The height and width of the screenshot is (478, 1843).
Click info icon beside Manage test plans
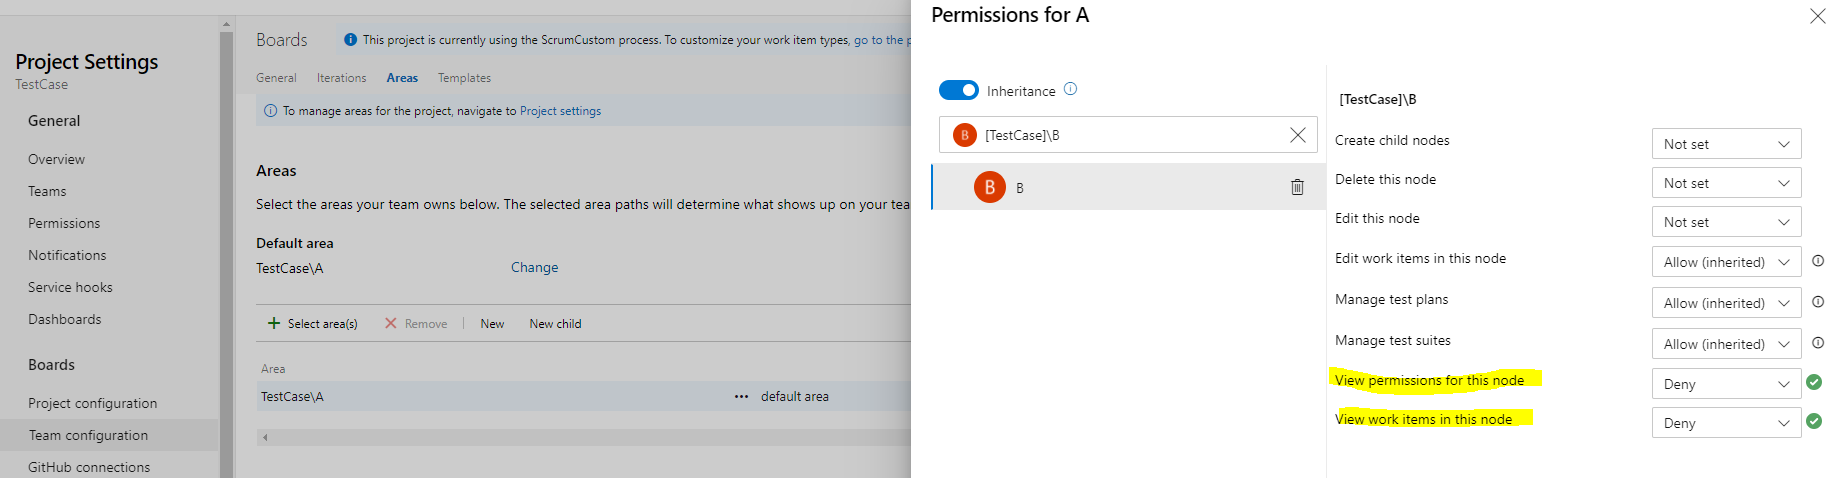point(1817,302)
